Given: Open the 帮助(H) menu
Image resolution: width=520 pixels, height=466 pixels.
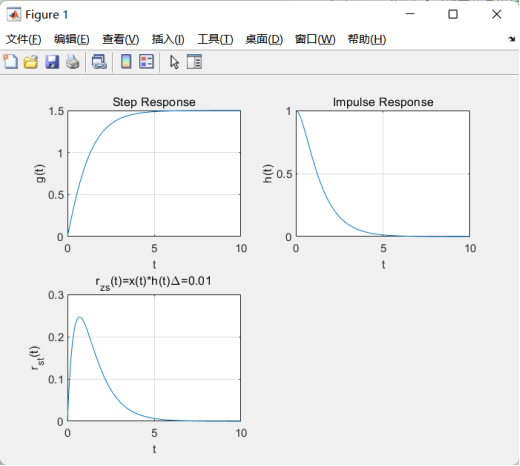Looking at the screenshot, I should click(x=367, y=39).
